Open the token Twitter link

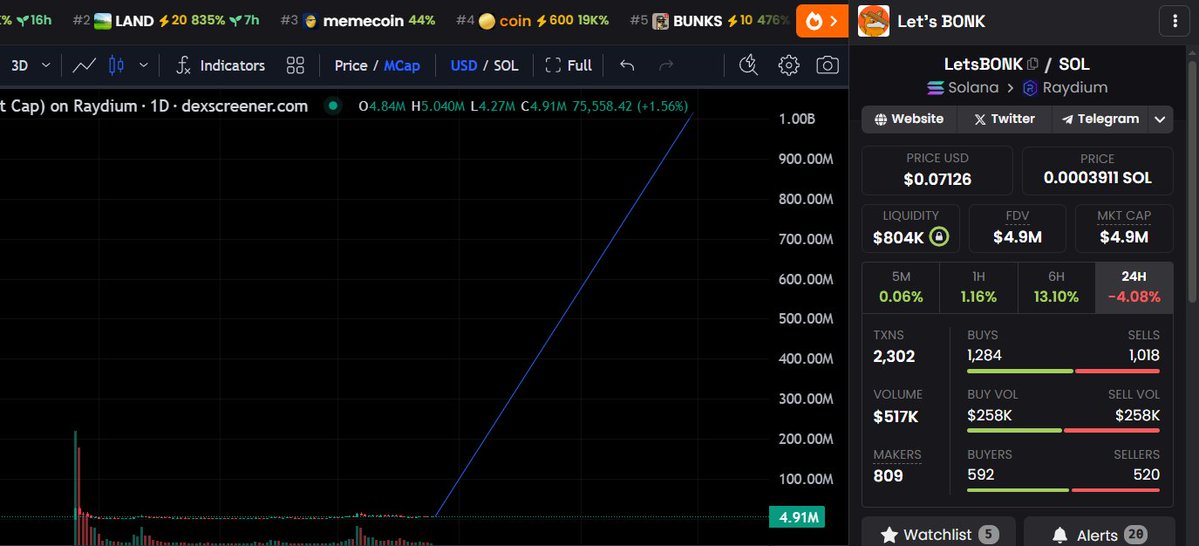click(1004, 119)
